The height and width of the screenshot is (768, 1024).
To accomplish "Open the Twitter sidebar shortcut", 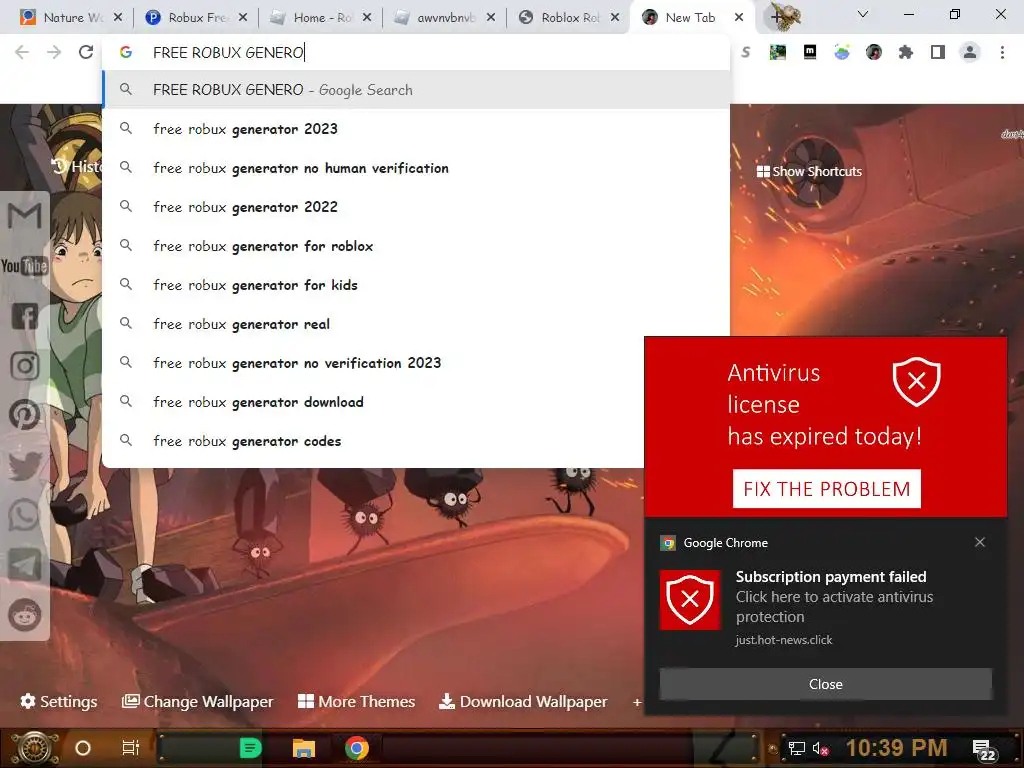I will tap(25, 466).
